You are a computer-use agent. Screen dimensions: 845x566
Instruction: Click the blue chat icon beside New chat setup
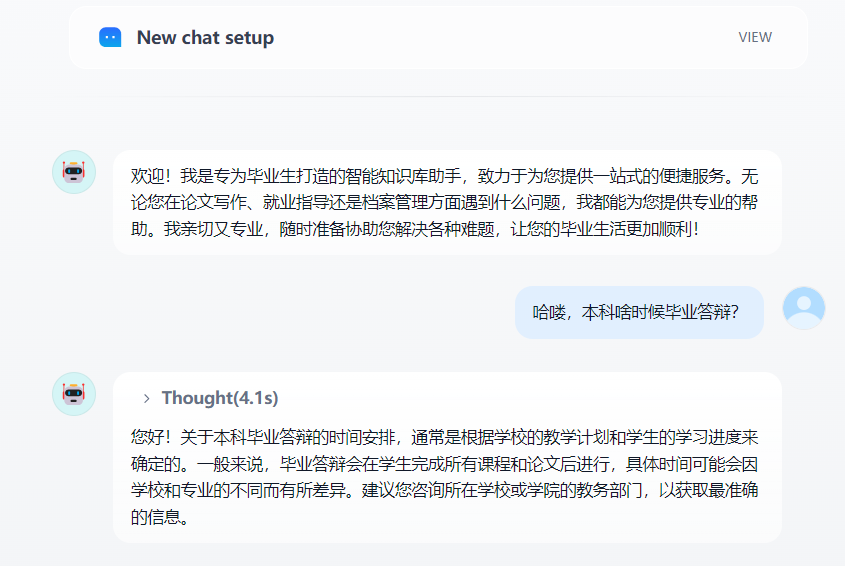coord(110,38)
